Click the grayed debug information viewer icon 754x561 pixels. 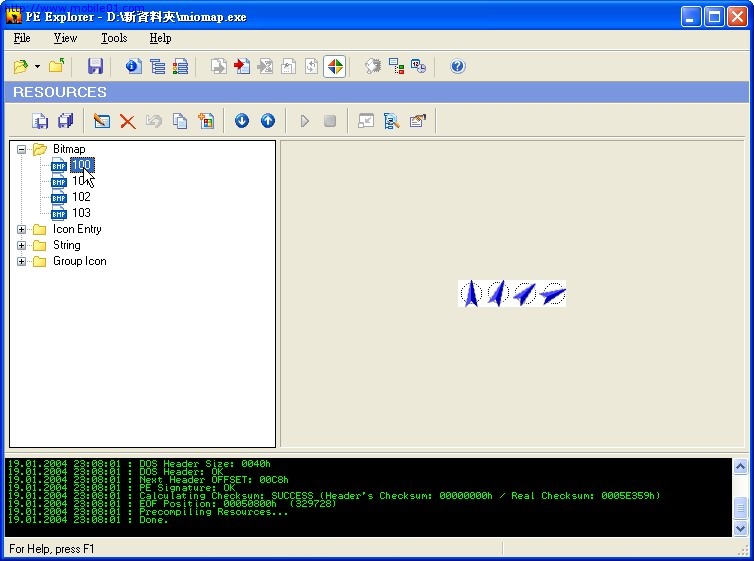click(x=311, y=66)
